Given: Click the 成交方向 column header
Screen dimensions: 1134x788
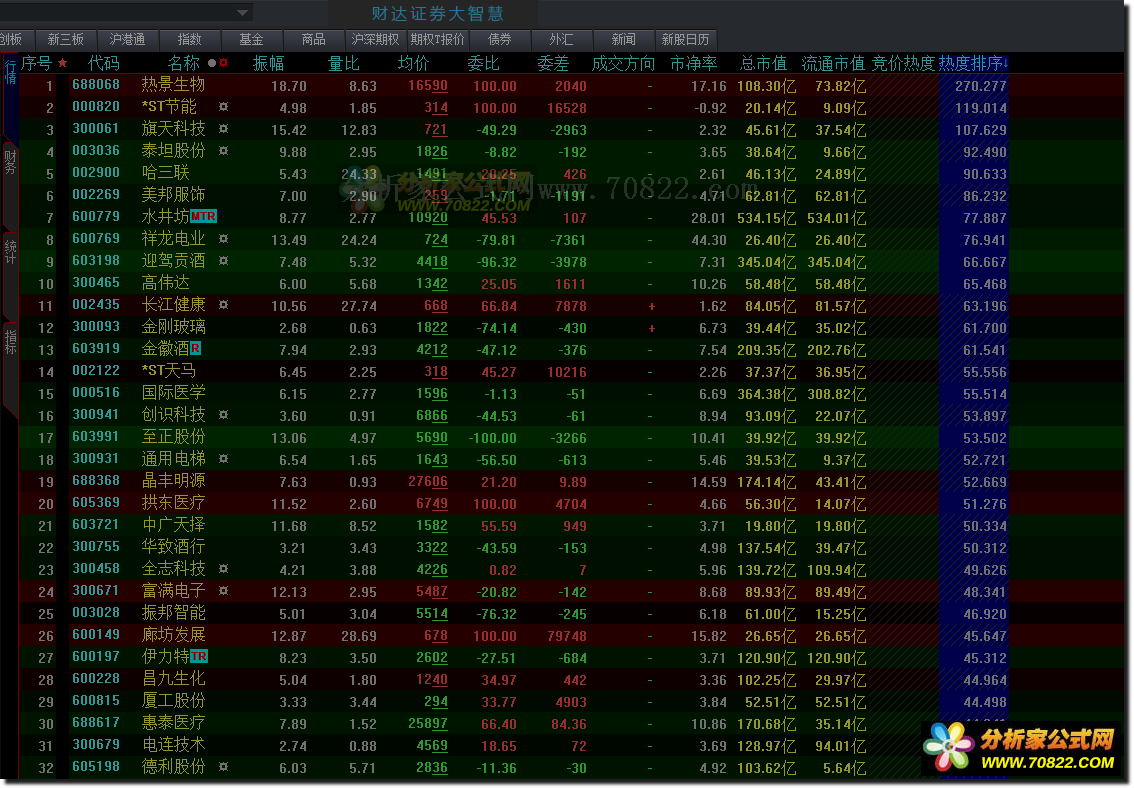Looking at the screenshot, I should [623, 64].
